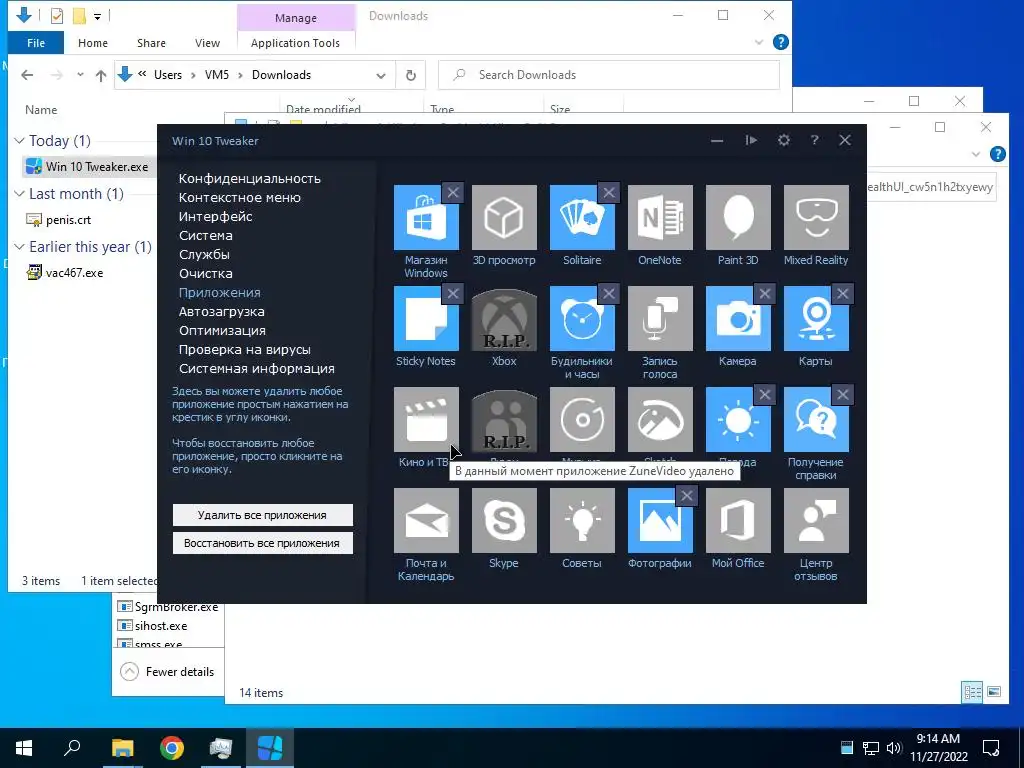Open the Home ribbon tab
The height and width of the screenshot is (768, 1024).
click(93, 43)
